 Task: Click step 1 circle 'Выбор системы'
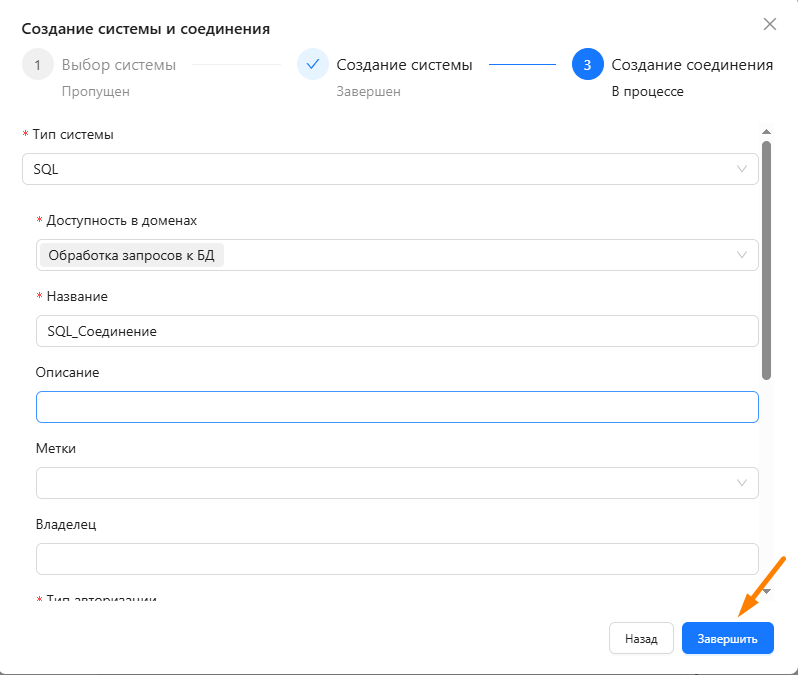click(x=37, y=65)
